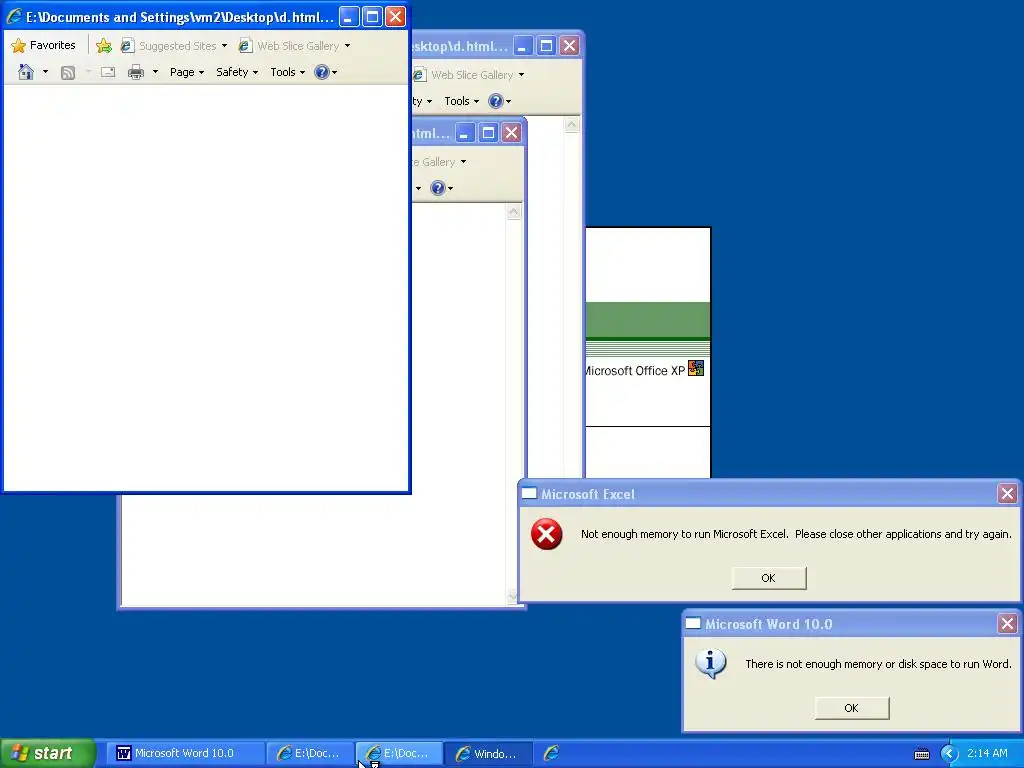Click the Help icon in second IE window

click(496, 101)
